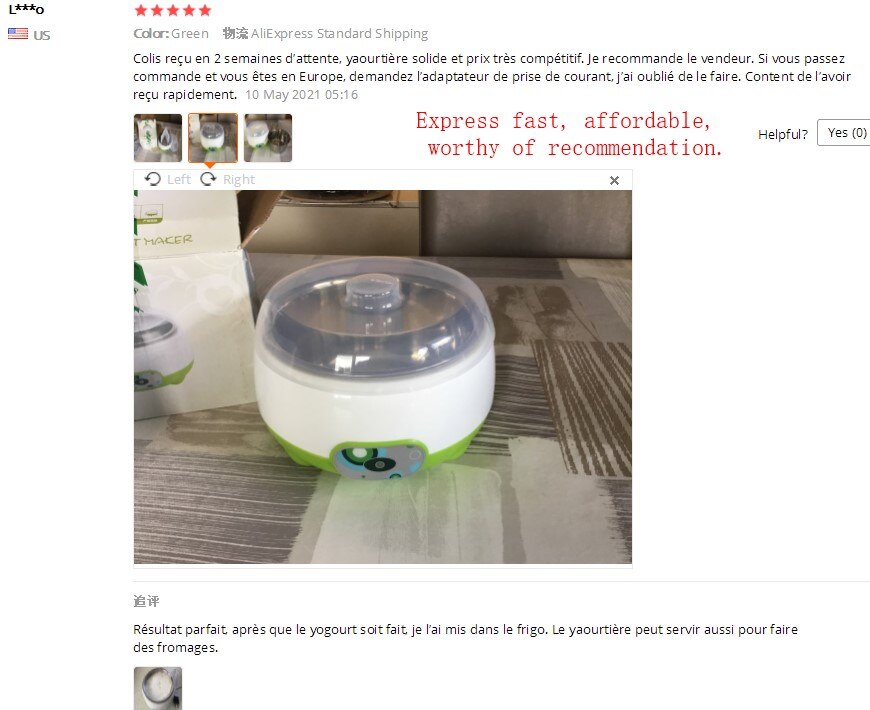
Task: Open third thumbnail showing metal inner pot
Action: click(x=268, y=138)
